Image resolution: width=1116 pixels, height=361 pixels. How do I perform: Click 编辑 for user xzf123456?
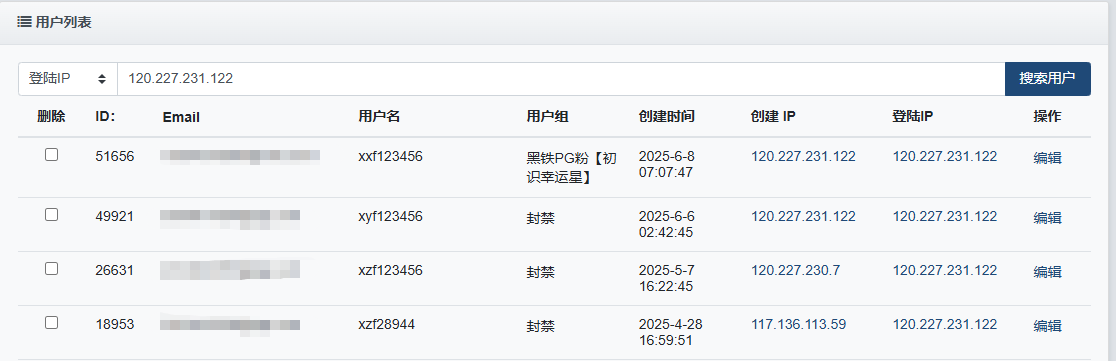[x=1047, y=272]
